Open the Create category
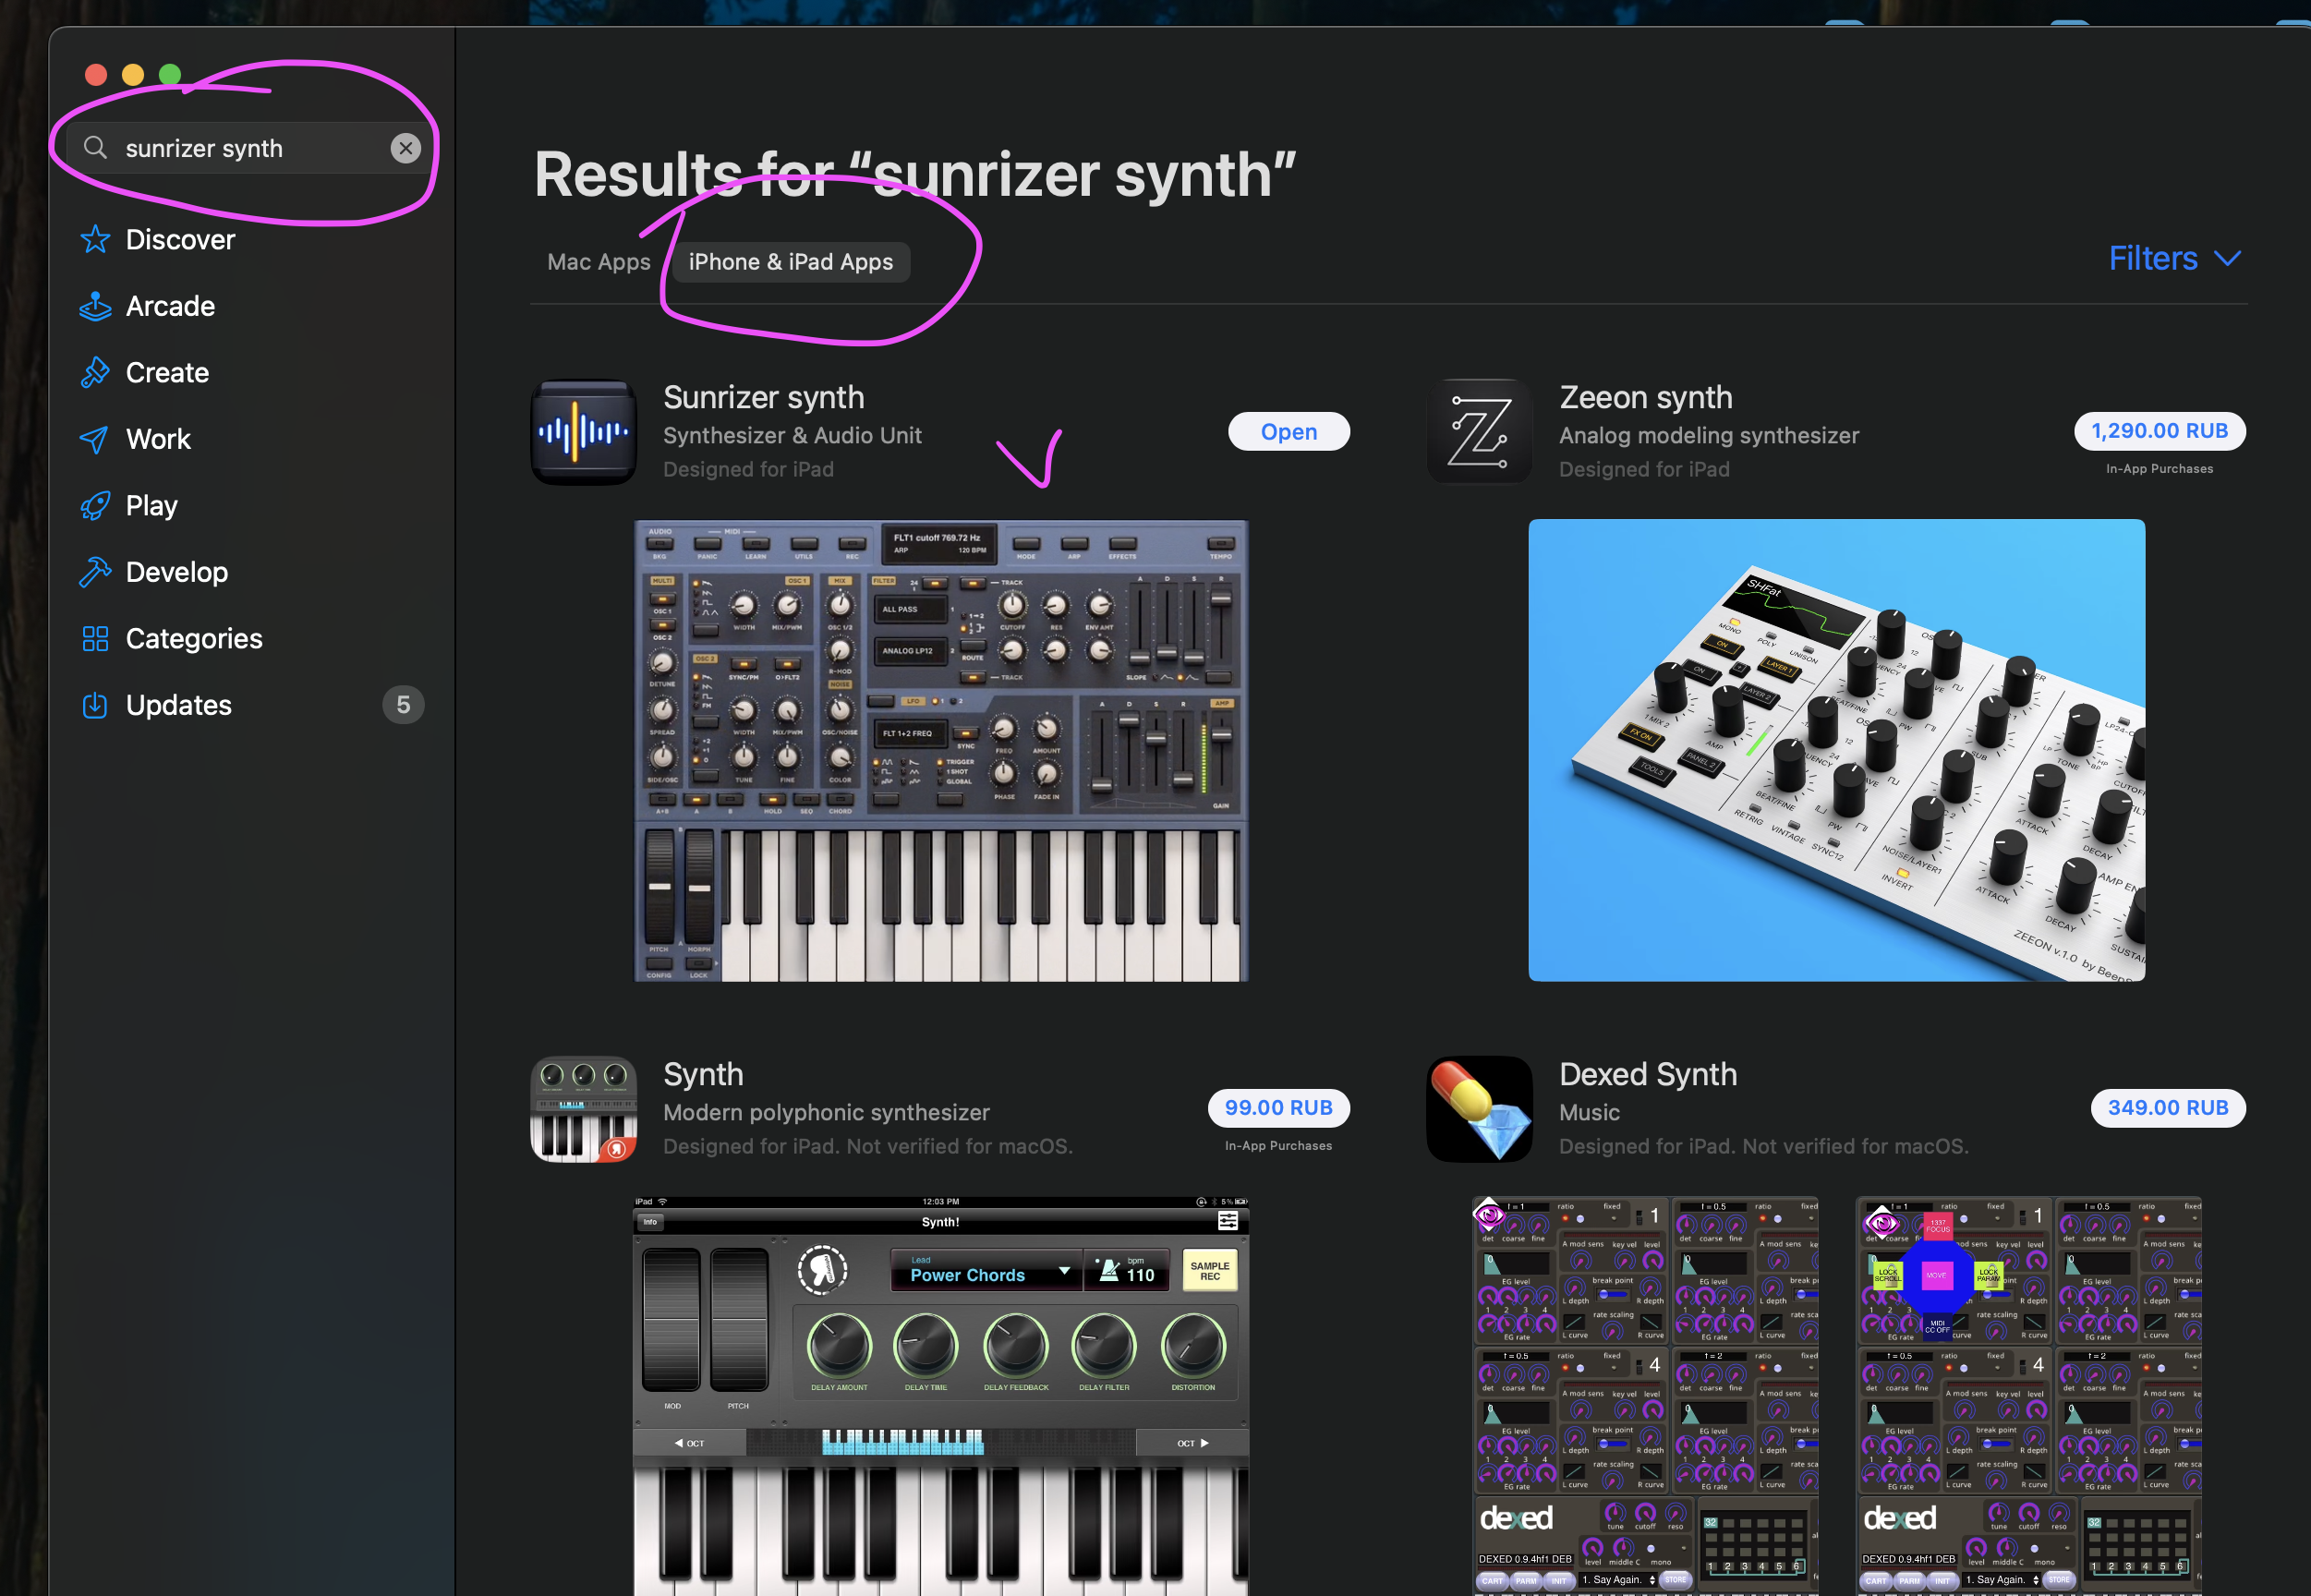The width and height of the screenshot is (2311, 1596). (x=166, y=372)
